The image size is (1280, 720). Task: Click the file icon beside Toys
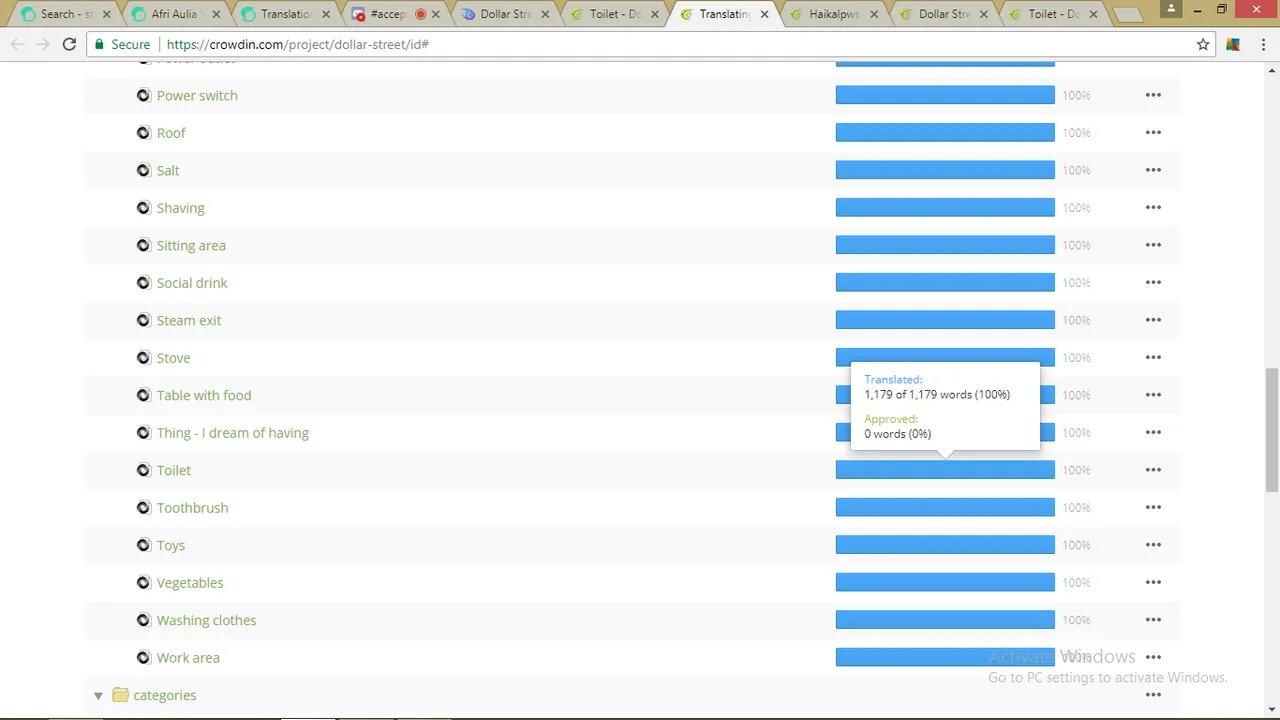point(143,545)
